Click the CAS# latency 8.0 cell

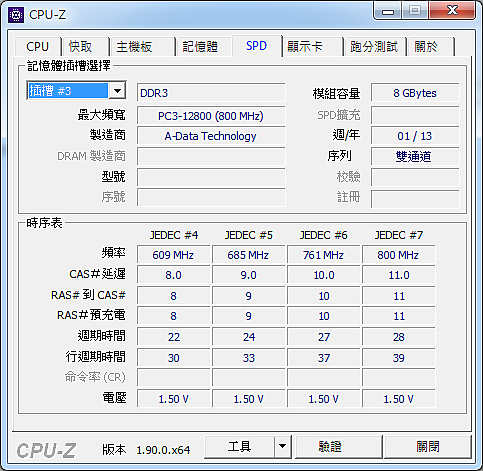pyautogui.click(x=173, y=275)
